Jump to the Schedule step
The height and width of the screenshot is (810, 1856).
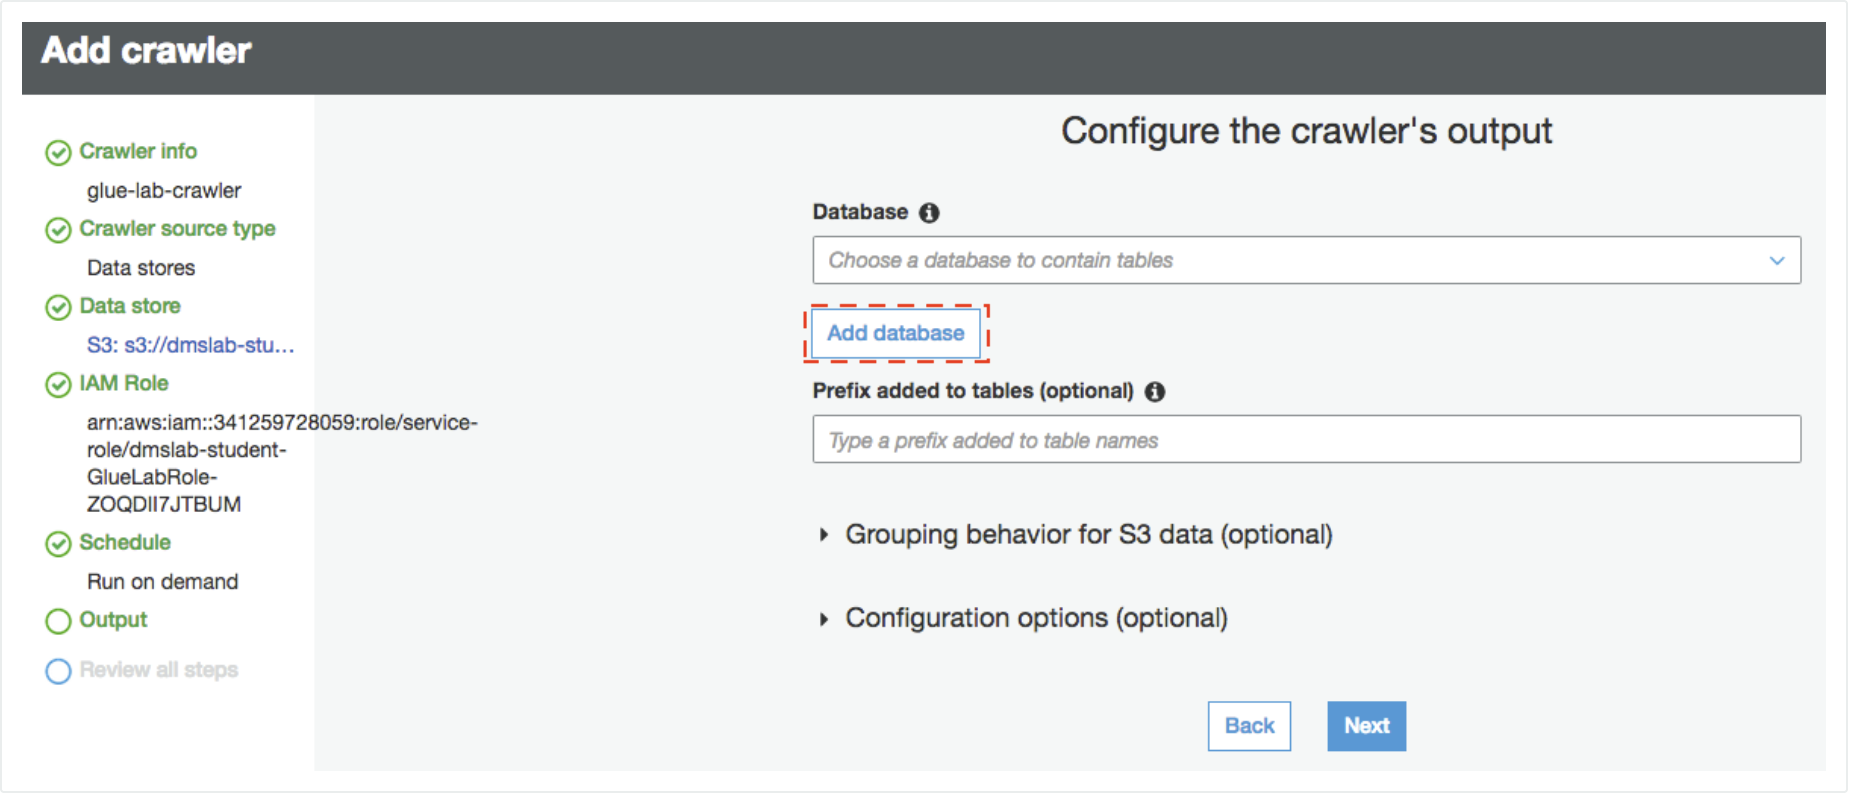[x=125, y=543]
